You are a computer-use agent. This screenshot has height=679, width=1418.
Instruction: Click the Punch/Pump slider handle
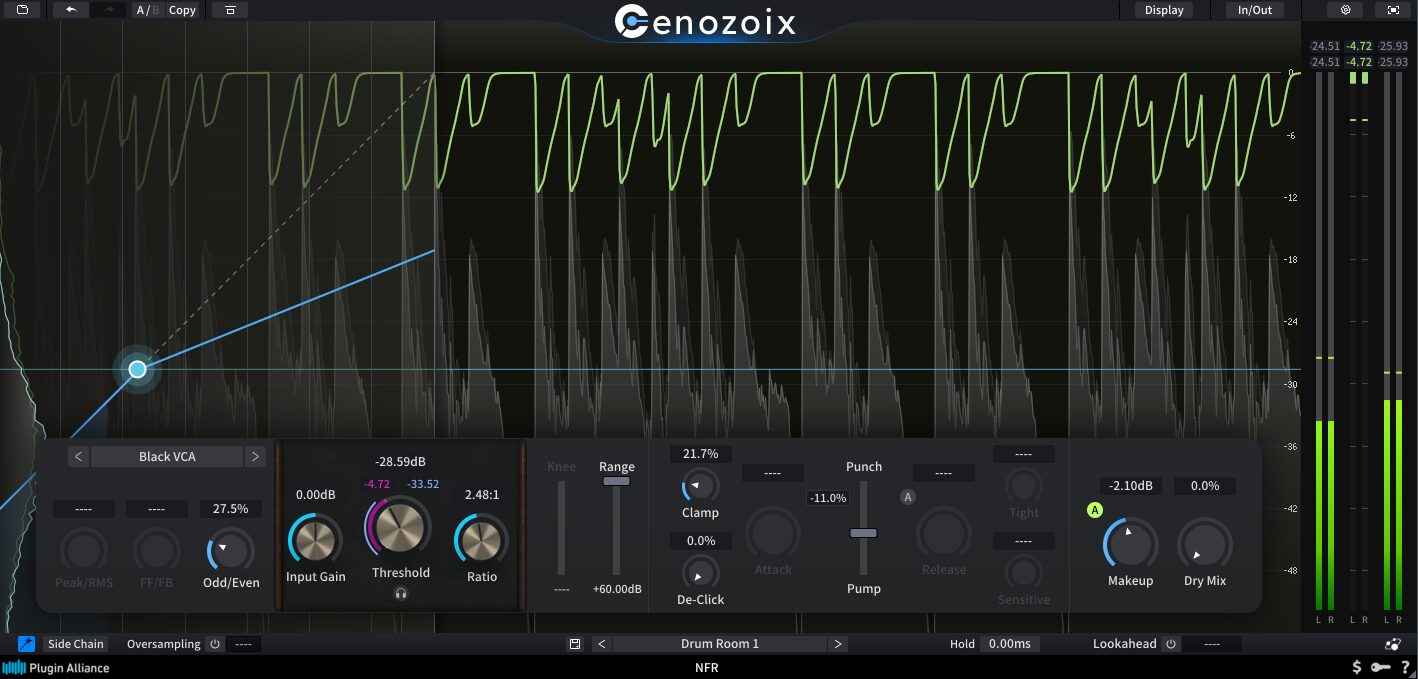point(863,533)
